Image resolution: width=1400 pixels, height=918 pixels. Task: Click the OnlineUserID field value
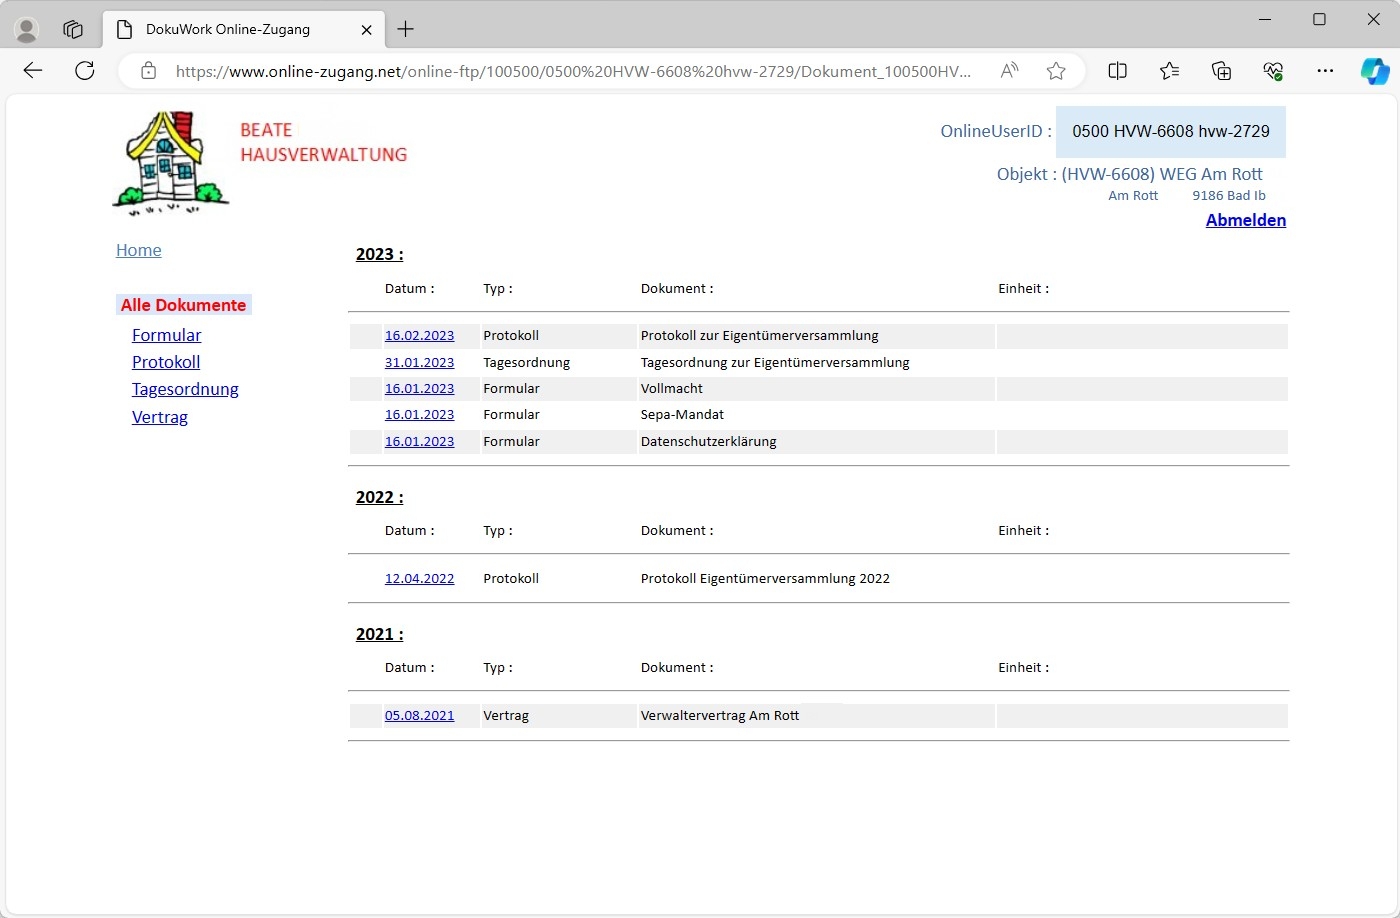coord(1171,132)
